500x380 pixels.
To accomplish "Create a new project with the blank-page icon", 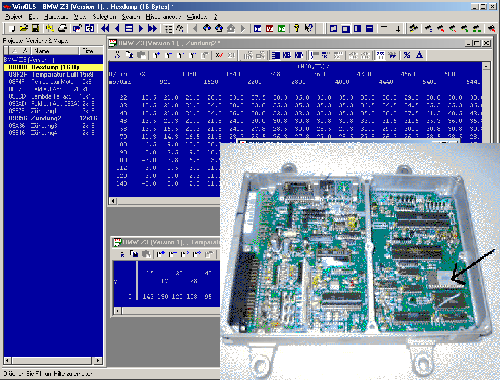I will click(12, 29).
